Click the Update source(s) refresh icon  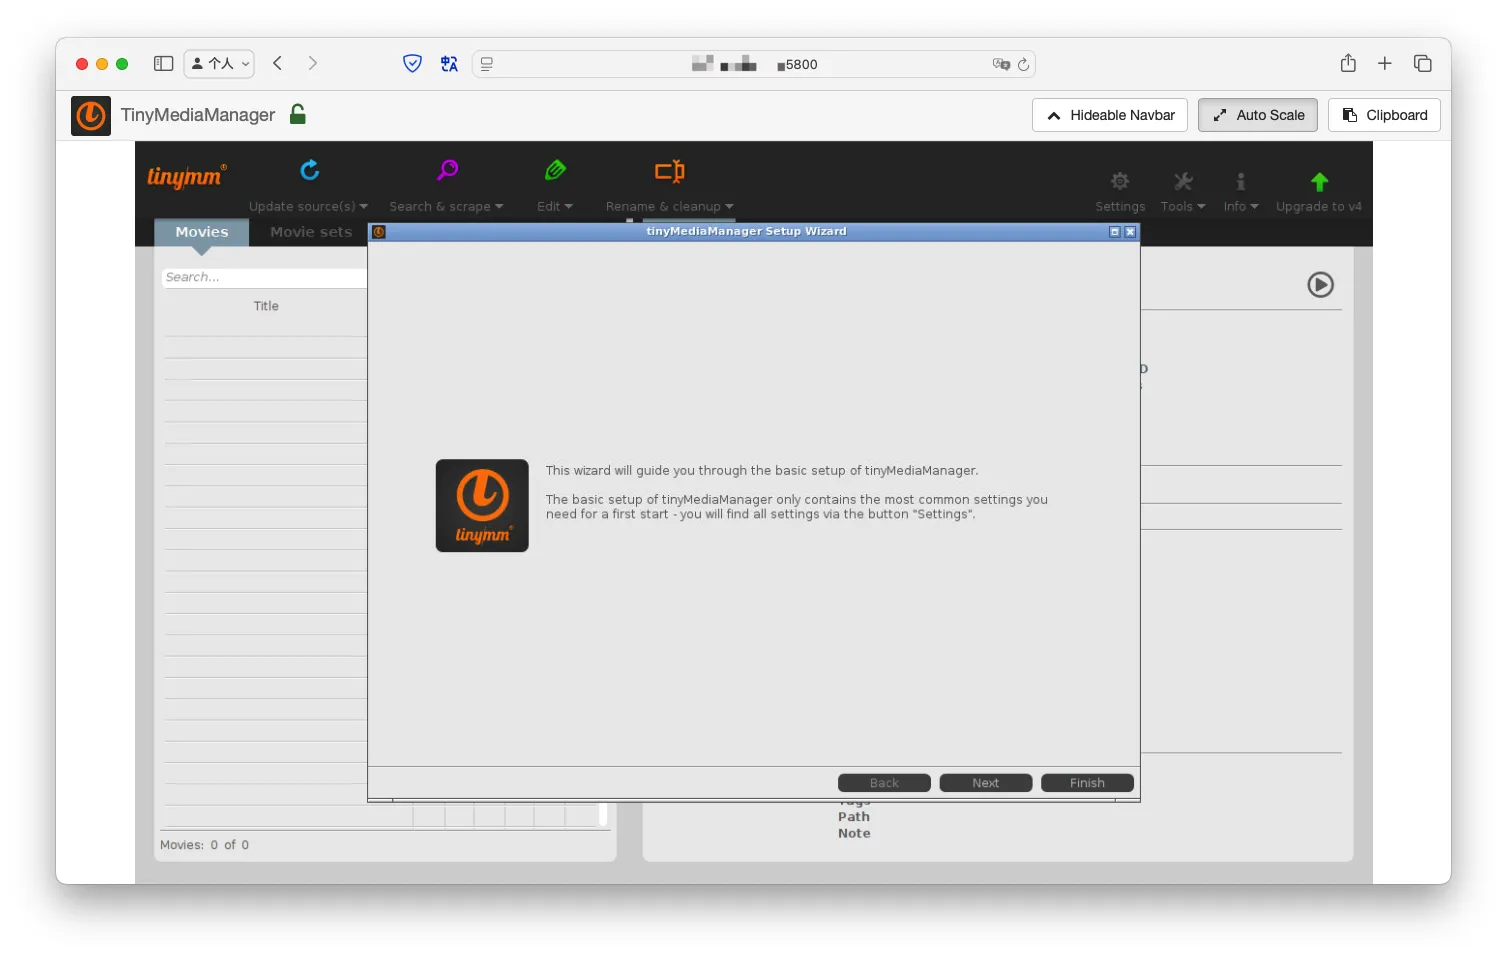(x=310, y=170)
